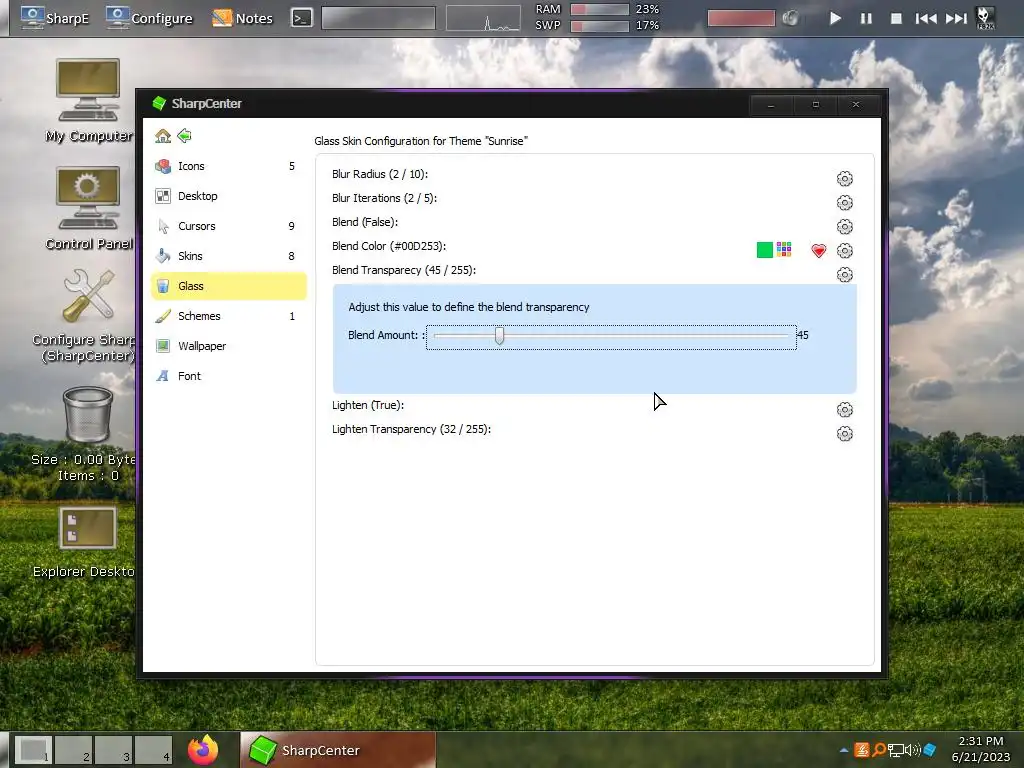Open the Notes button in top bar
Viewport: 1024px width, 768px height.
pyautogui.click(x=242, y=18)
